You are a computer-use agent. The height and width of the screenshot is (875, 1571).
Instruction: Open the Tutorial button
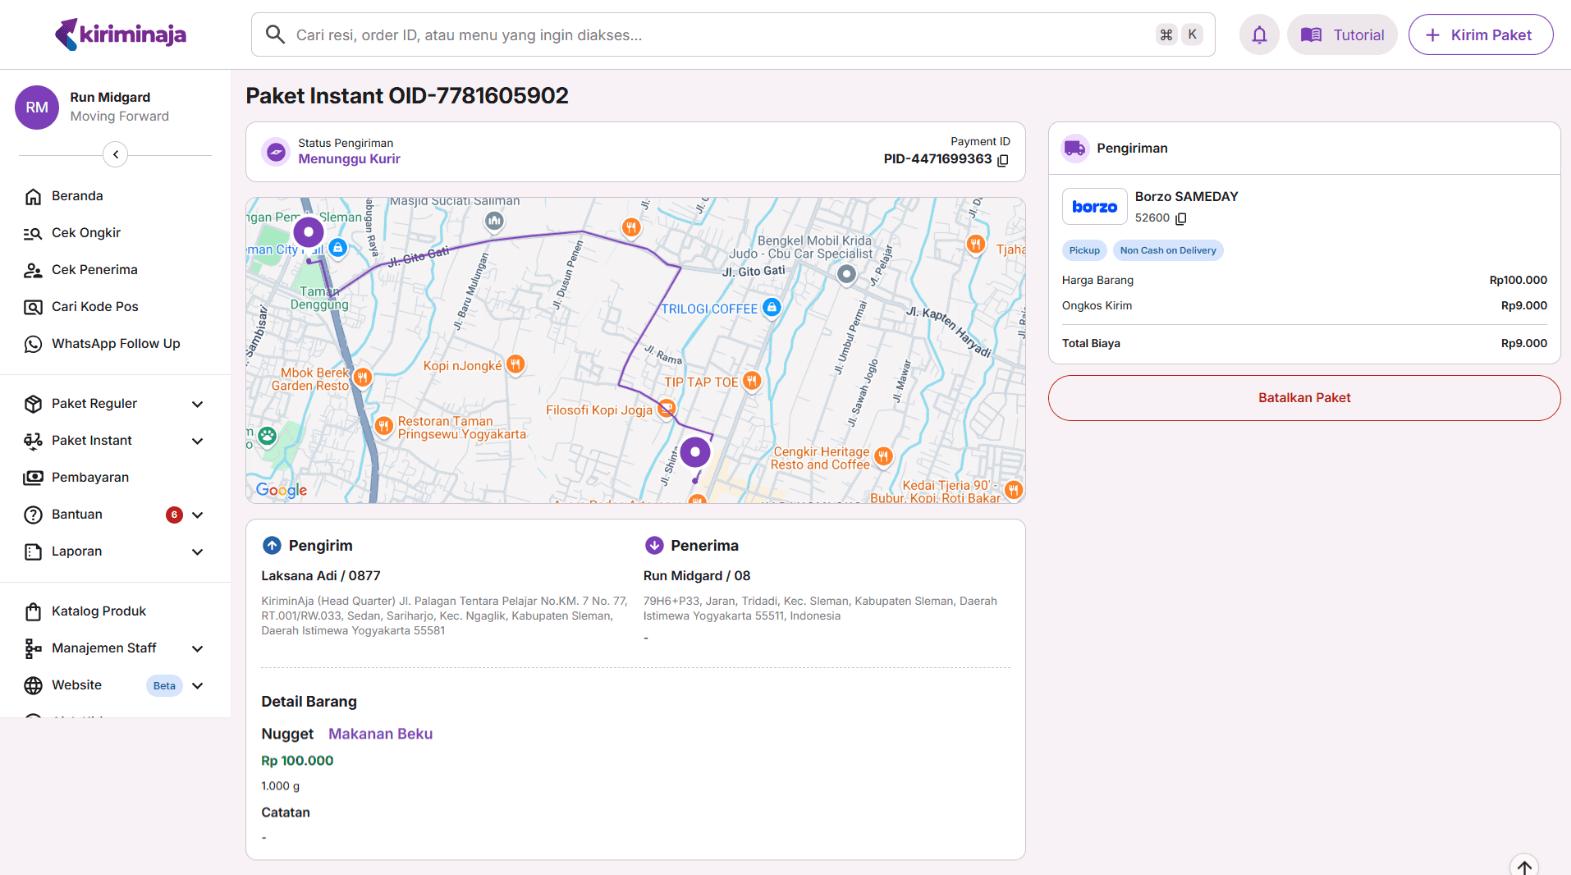[1342, 35]
